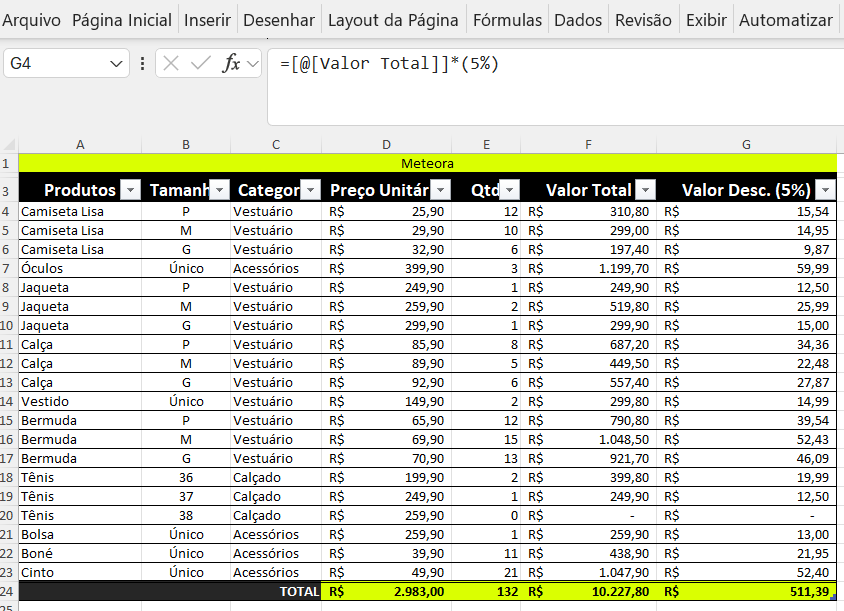Click the select-all corner triangle
This screenshot has height=611, width=844.
(x=9, y=144)
